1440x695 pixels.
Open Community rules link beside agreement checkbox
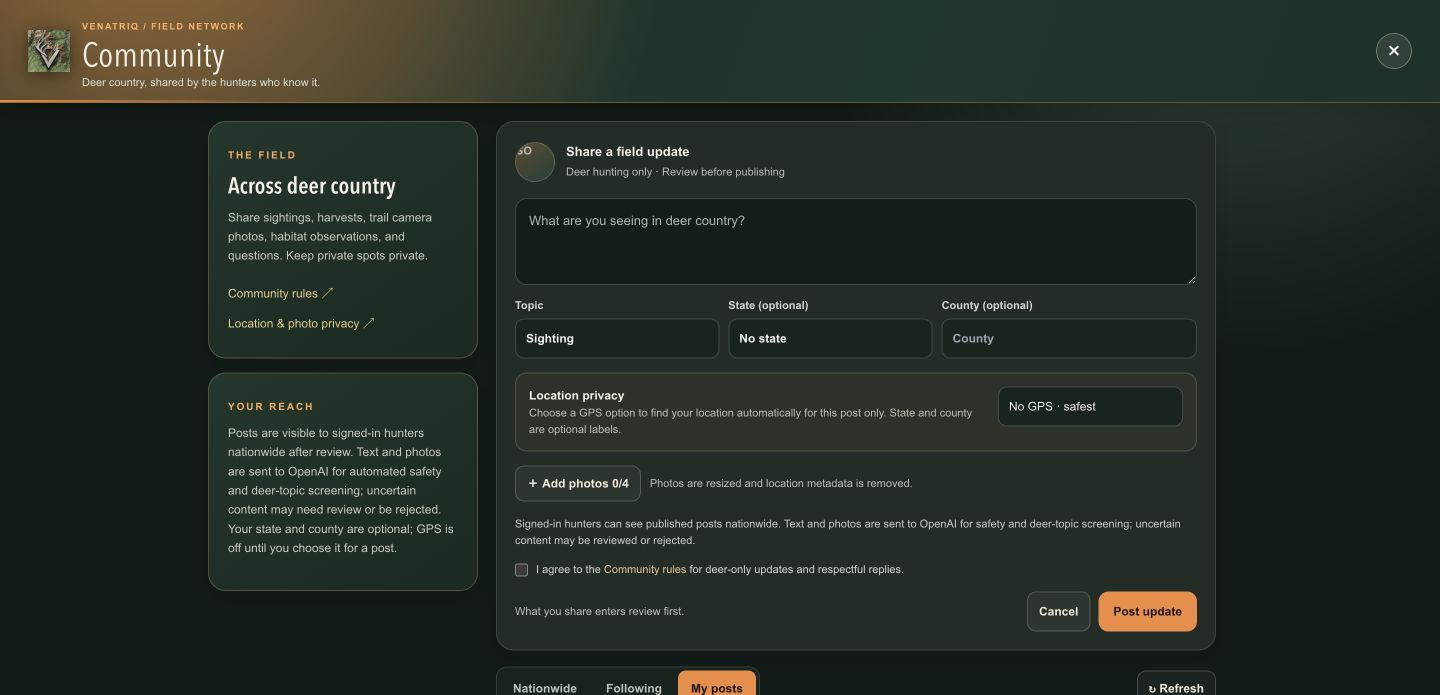[645, 569]
